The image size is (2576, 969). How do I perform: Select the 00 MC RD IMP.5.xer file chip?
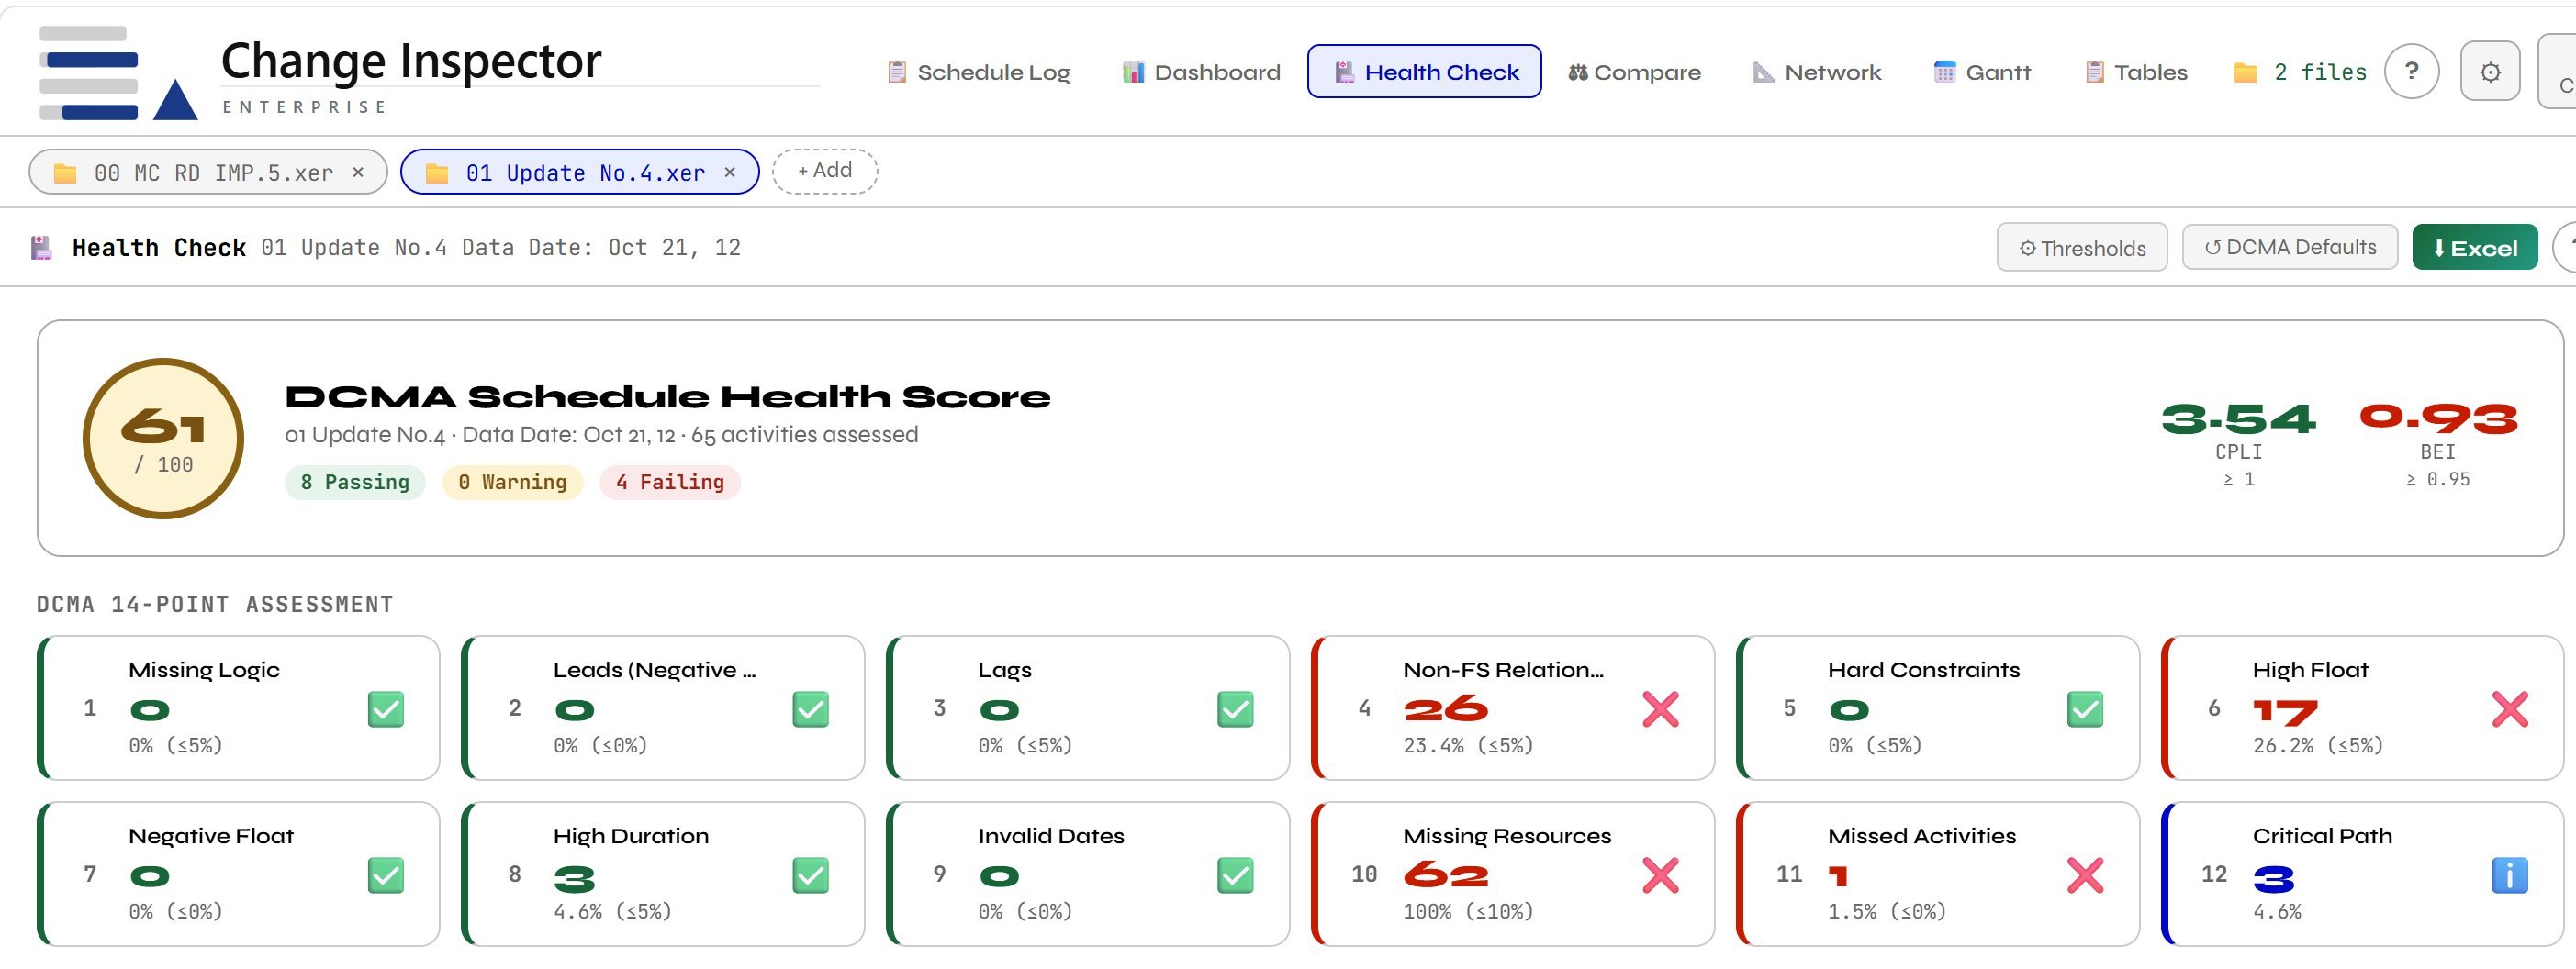[x=207, y=173]
